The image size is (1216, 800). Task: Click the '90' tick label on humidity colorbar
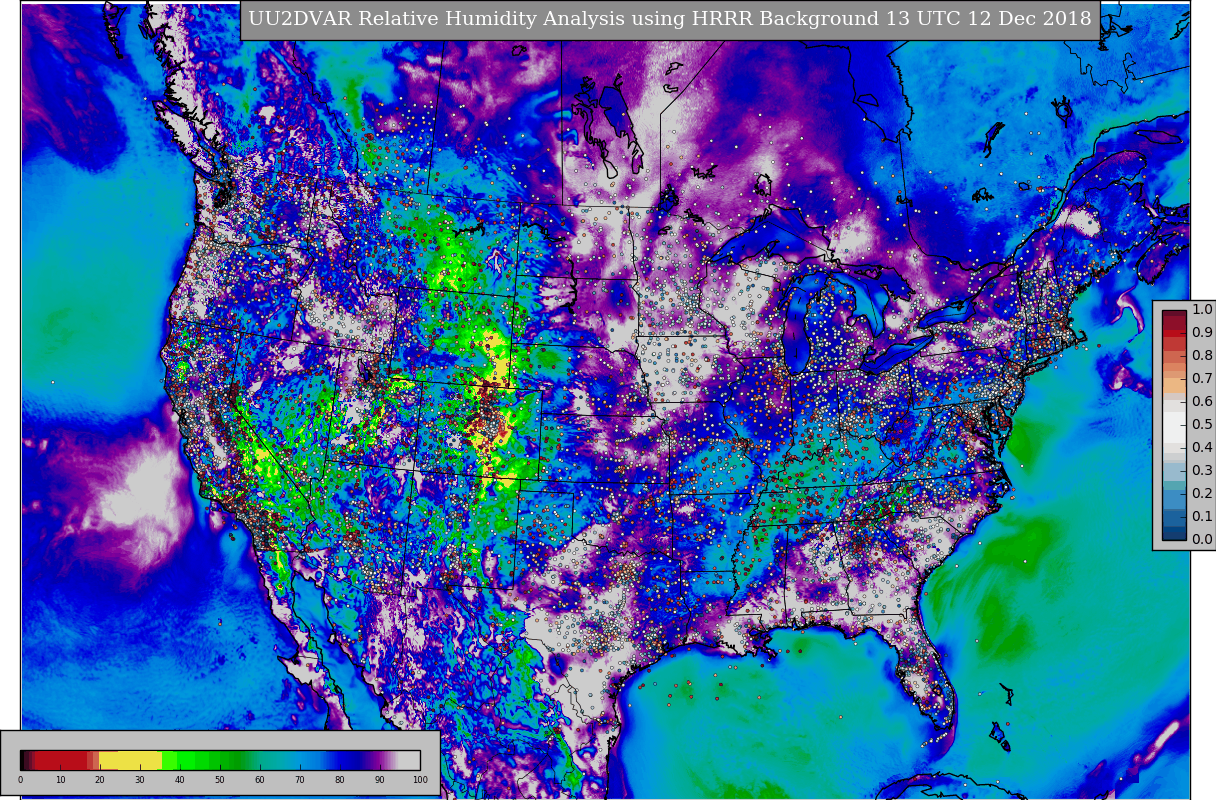pos(380,780)
